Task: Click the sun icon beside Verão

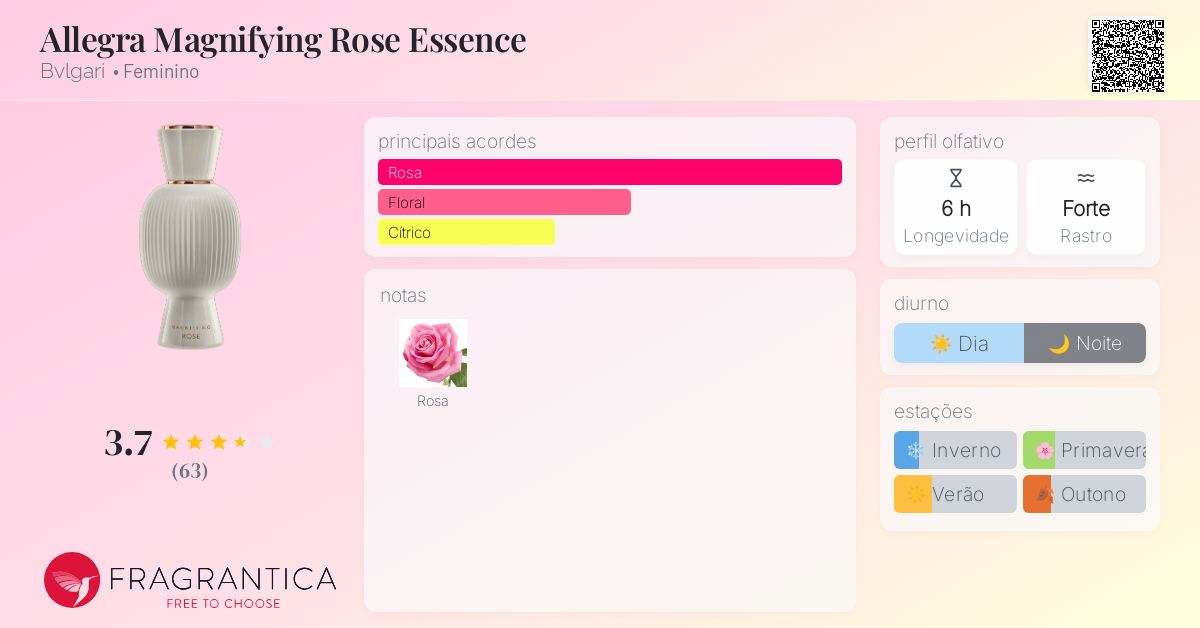Action: (x=913, y=494)
